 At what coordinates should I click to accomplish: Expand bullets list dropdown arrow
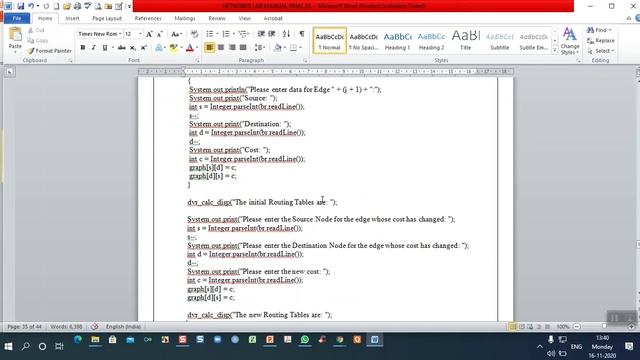pos(217,34)
